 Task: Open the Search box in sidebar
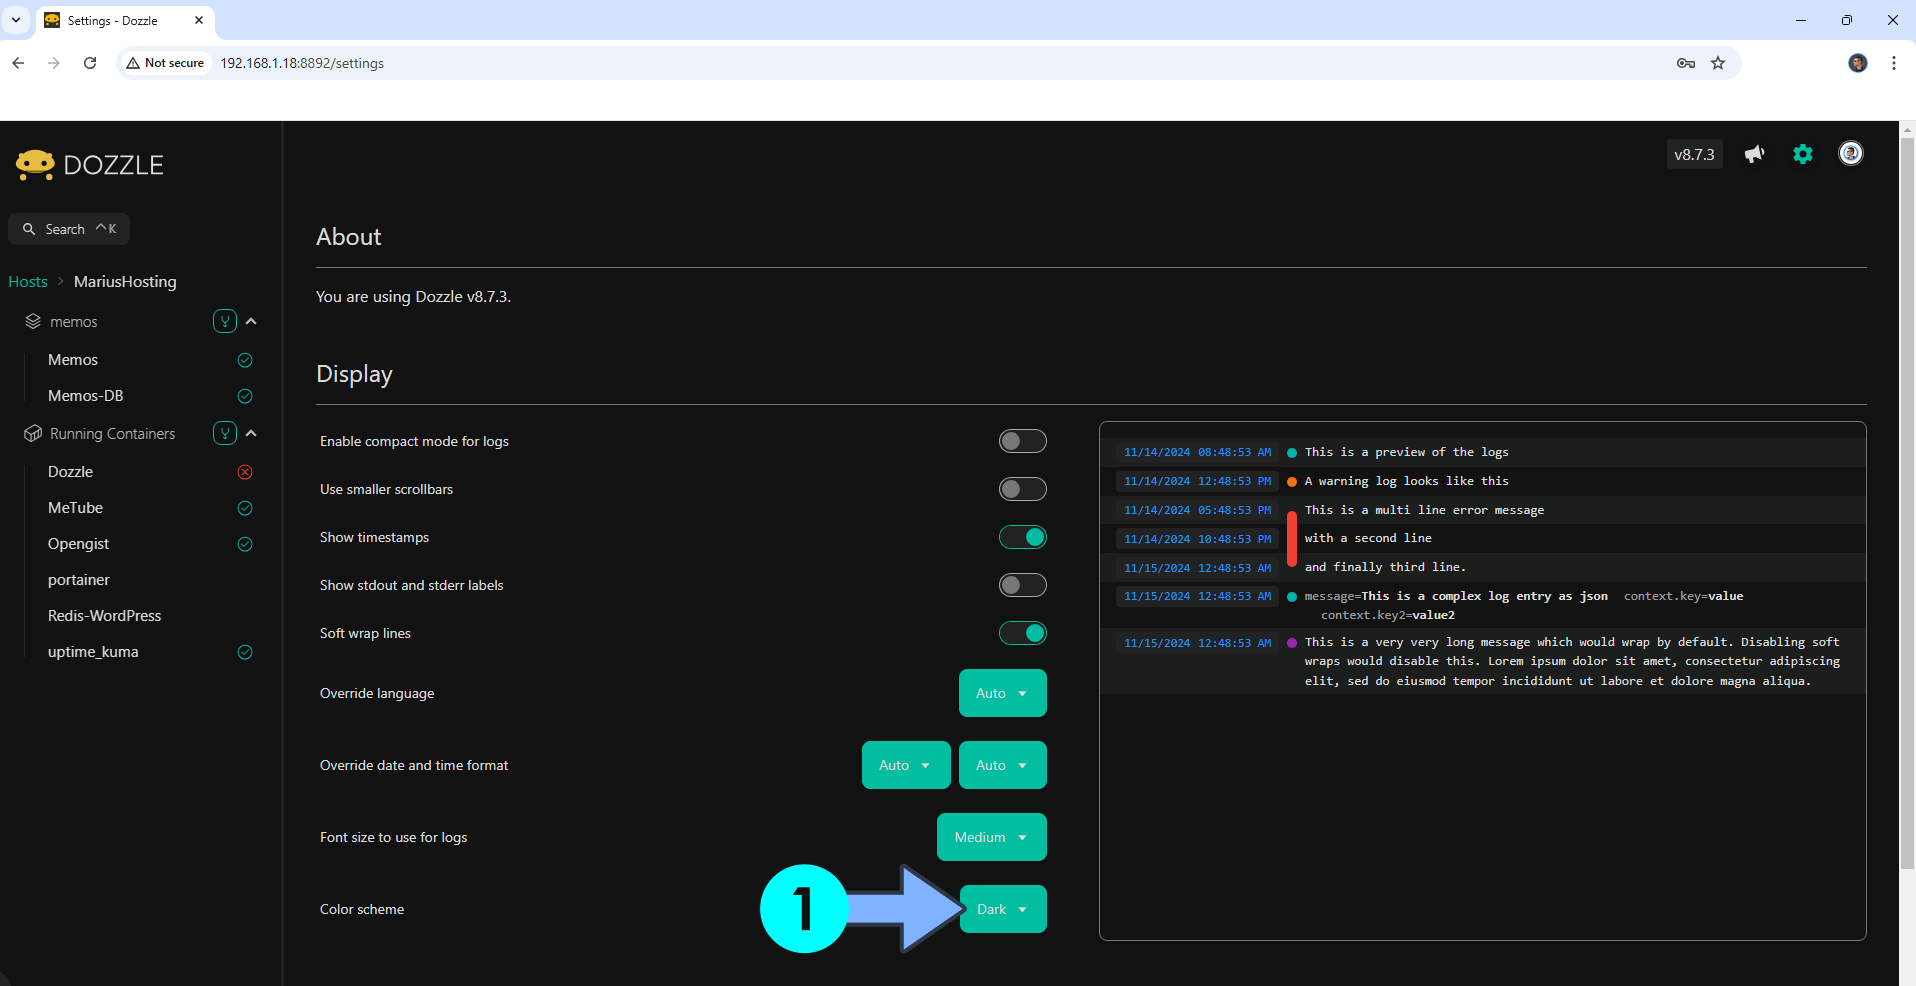coord(69,229)
